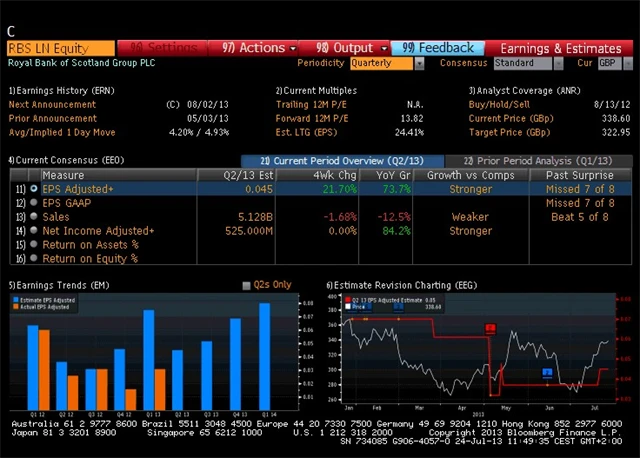Open Estimate Revision Charting (EEG) link
This screenshot has height=458, width=640.
pos(402,285)
